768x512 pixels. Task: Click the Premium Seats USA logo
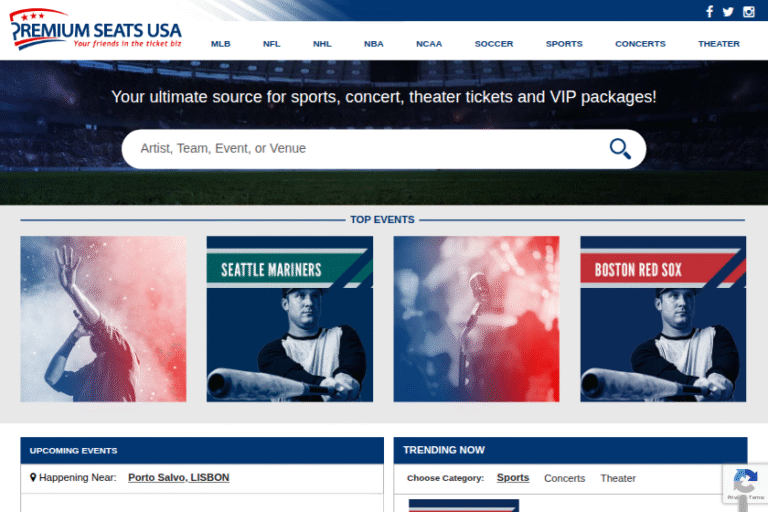pyautogui.click(x=96, y=30)
